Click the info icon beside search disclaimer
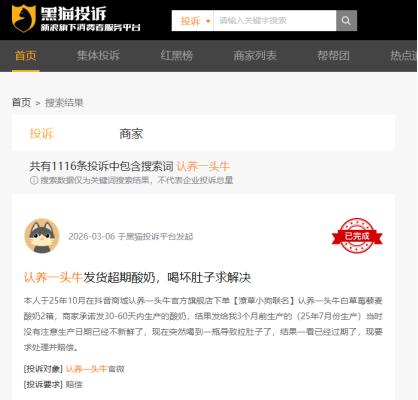Screen dimensions: 418x400 pos(34,180)
